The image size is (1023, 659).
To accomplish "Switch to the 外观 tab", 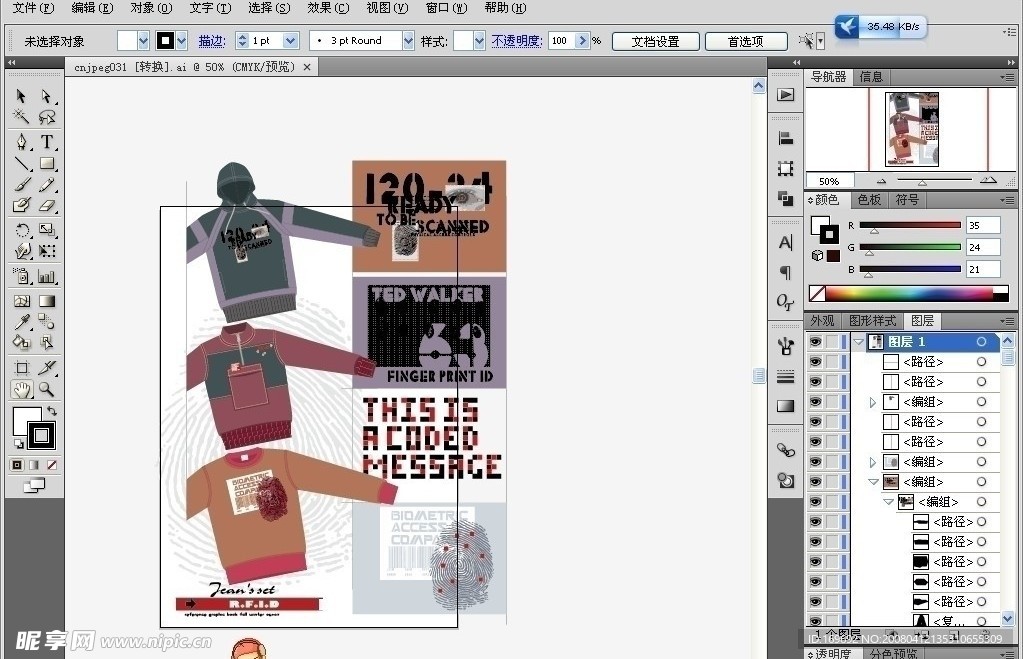I will pyautogui.click(x=823, y=320).
